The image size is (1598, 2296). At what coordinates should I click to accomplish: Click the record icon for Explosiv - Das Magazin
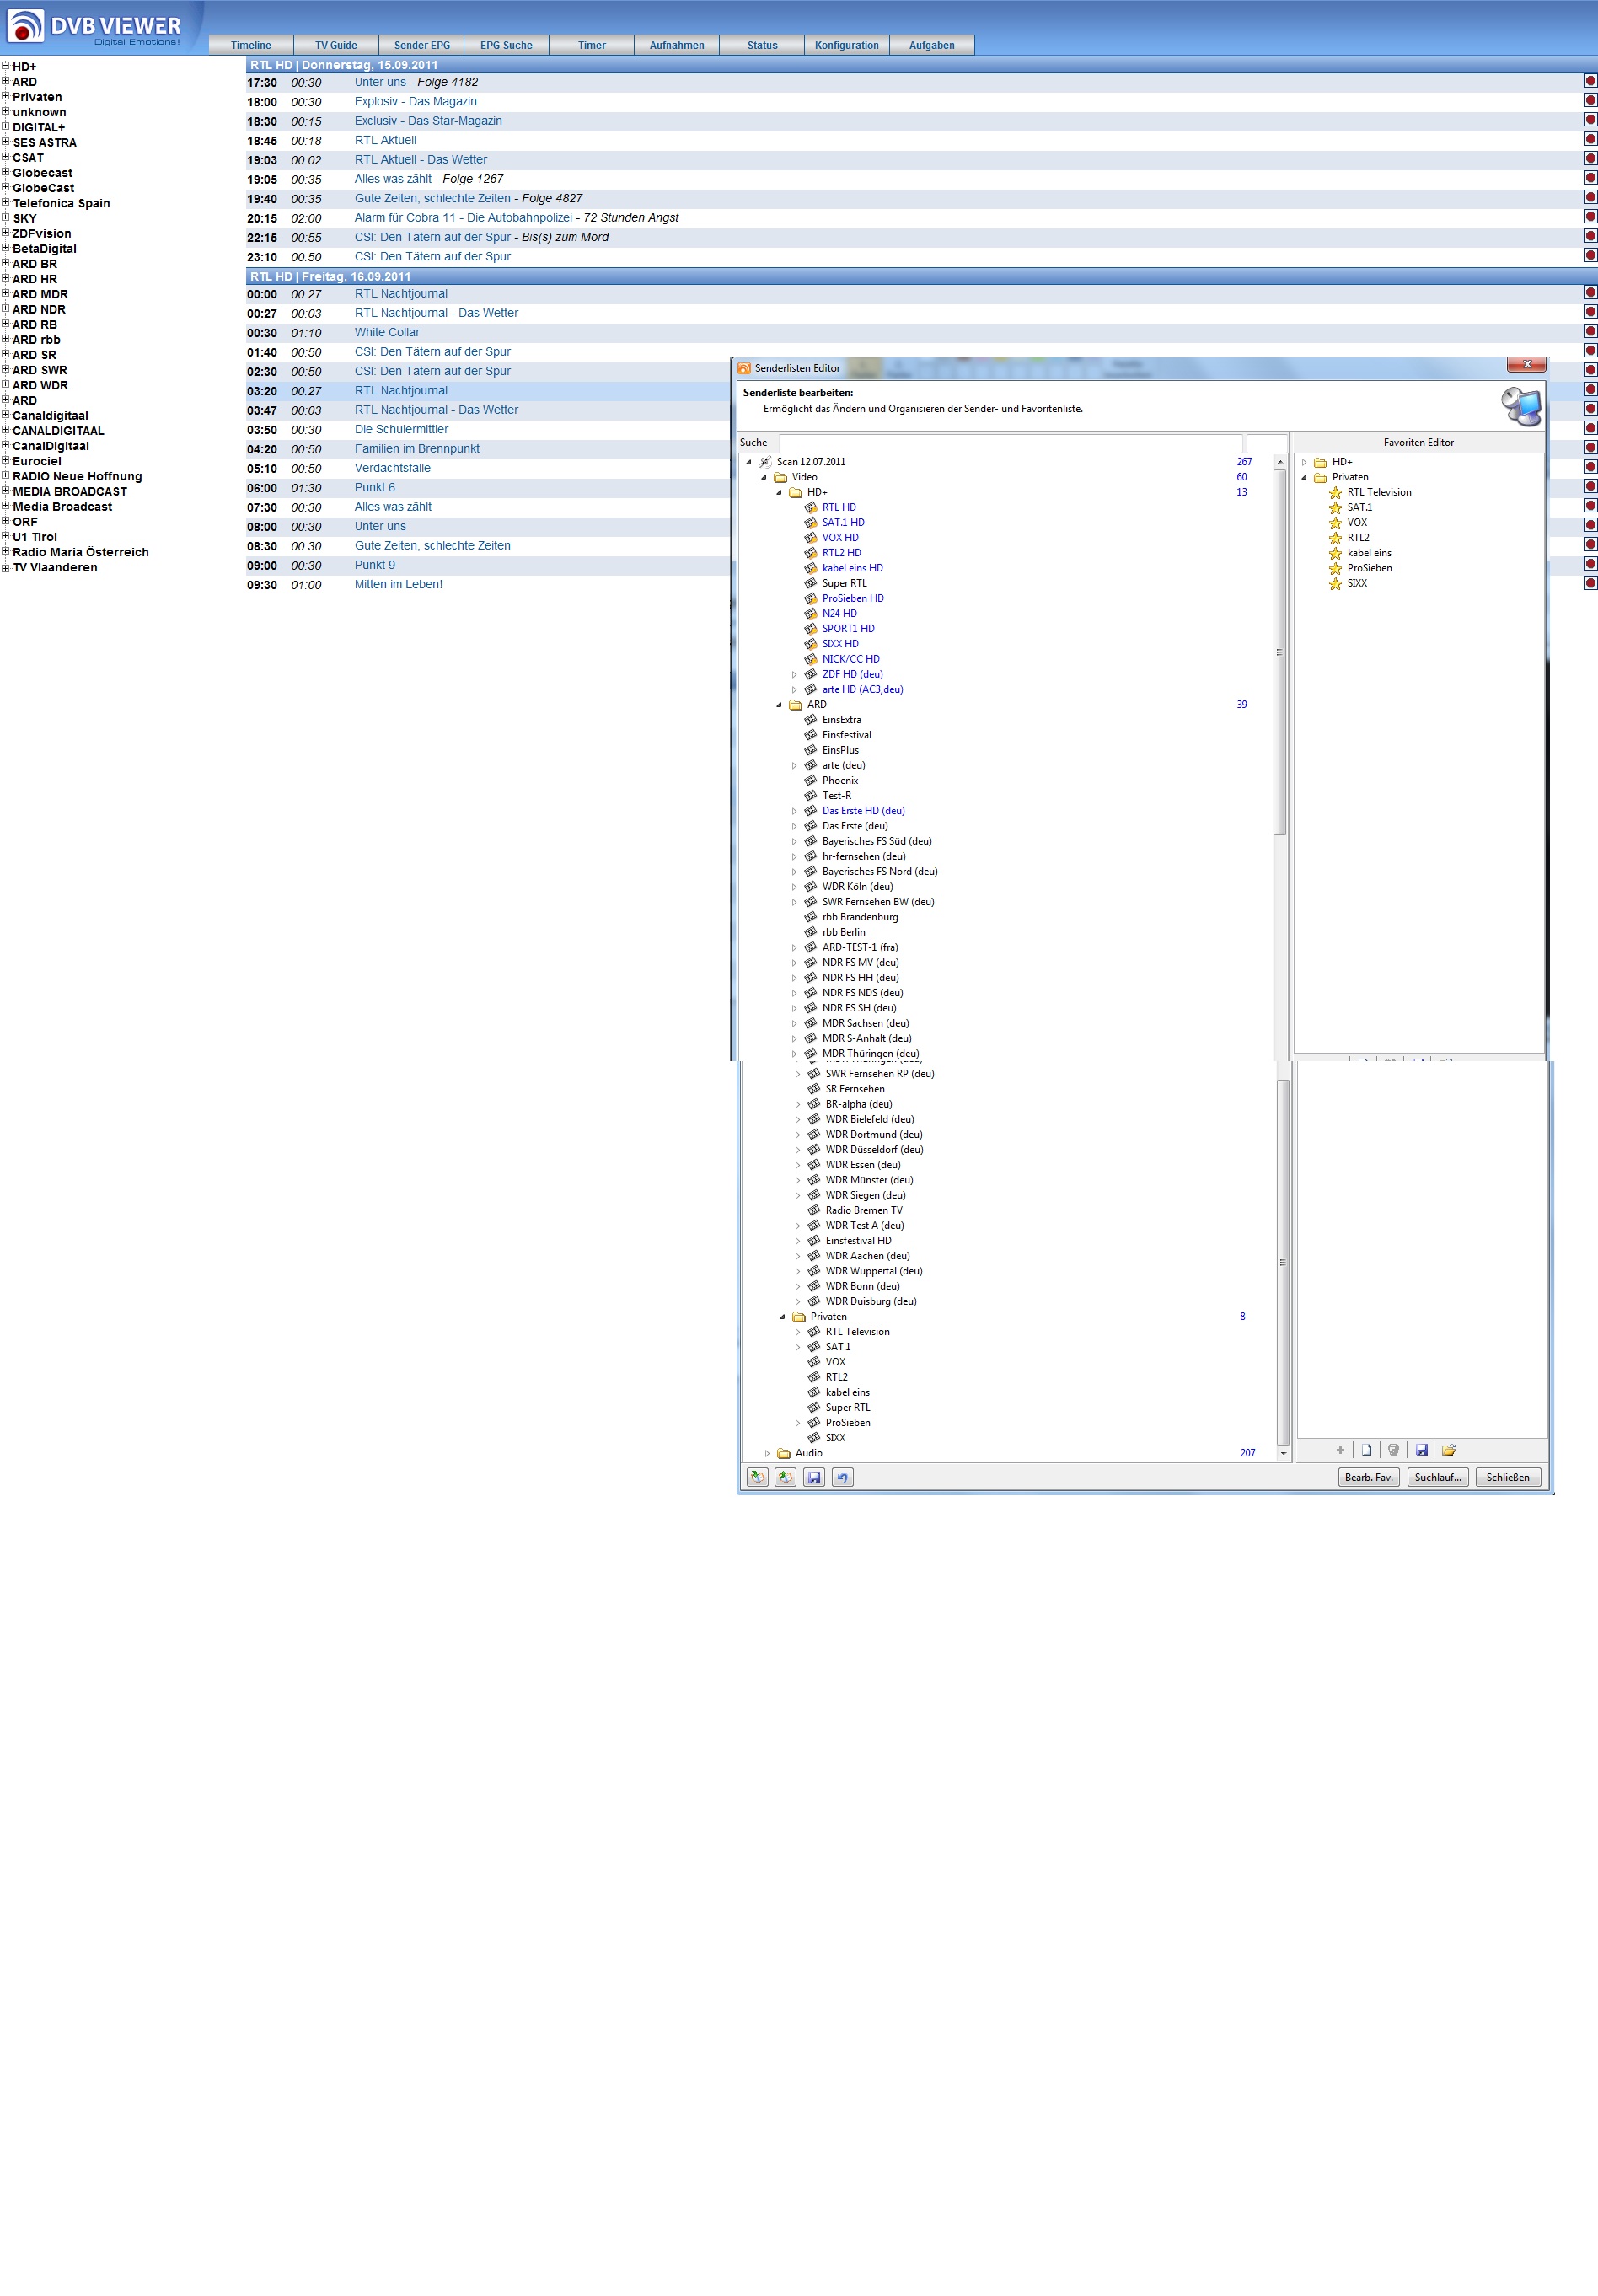pyautogui.click(x=1589, y=101)
